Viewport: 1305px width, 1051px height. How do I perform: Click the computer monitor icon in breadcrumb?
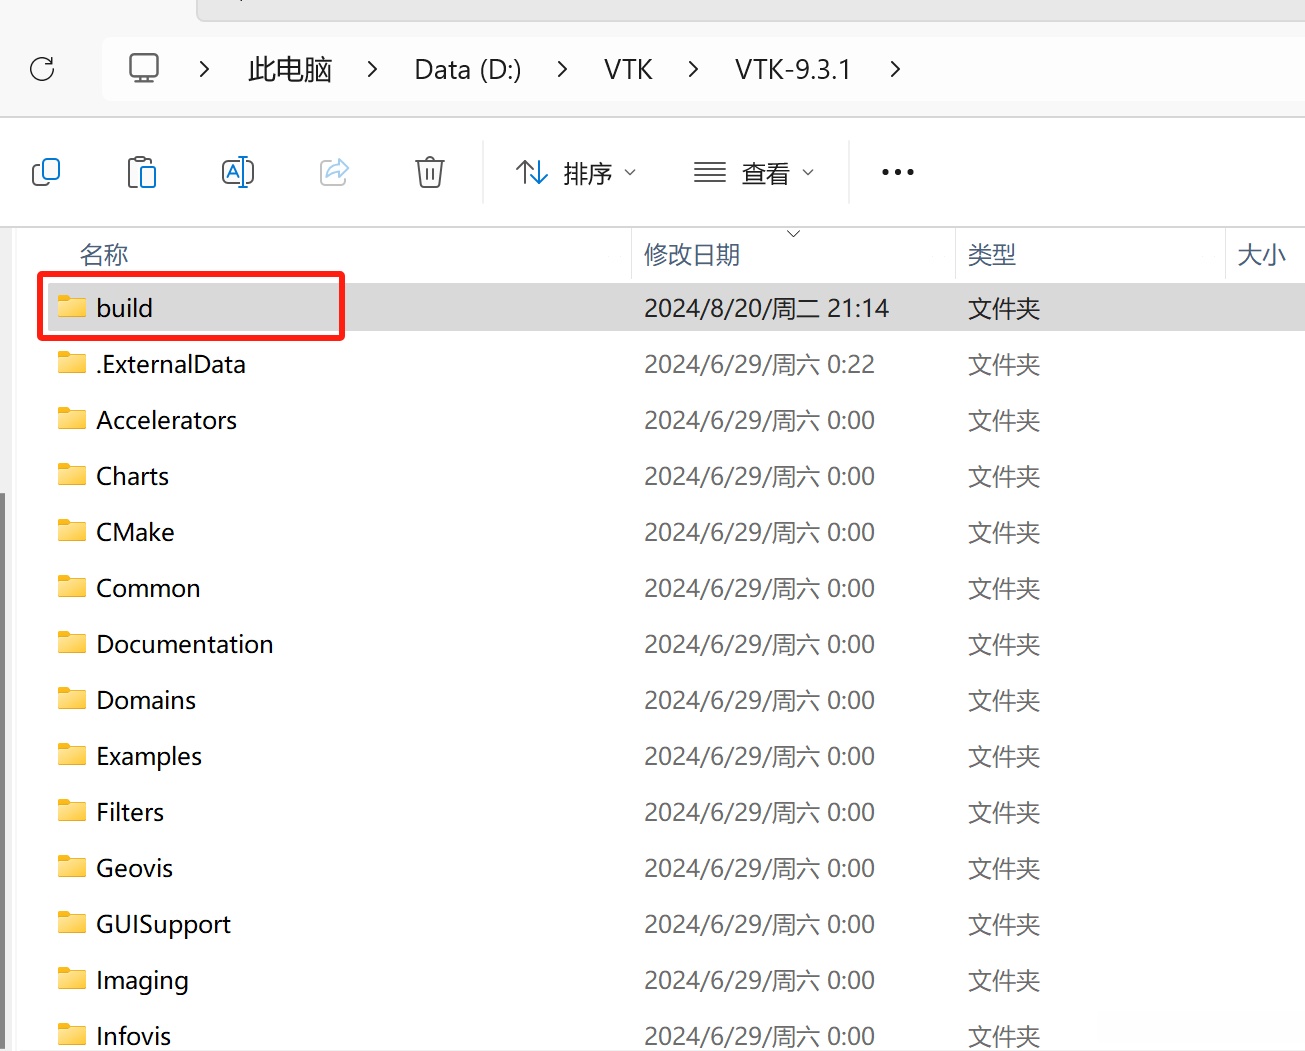(144, 68)
